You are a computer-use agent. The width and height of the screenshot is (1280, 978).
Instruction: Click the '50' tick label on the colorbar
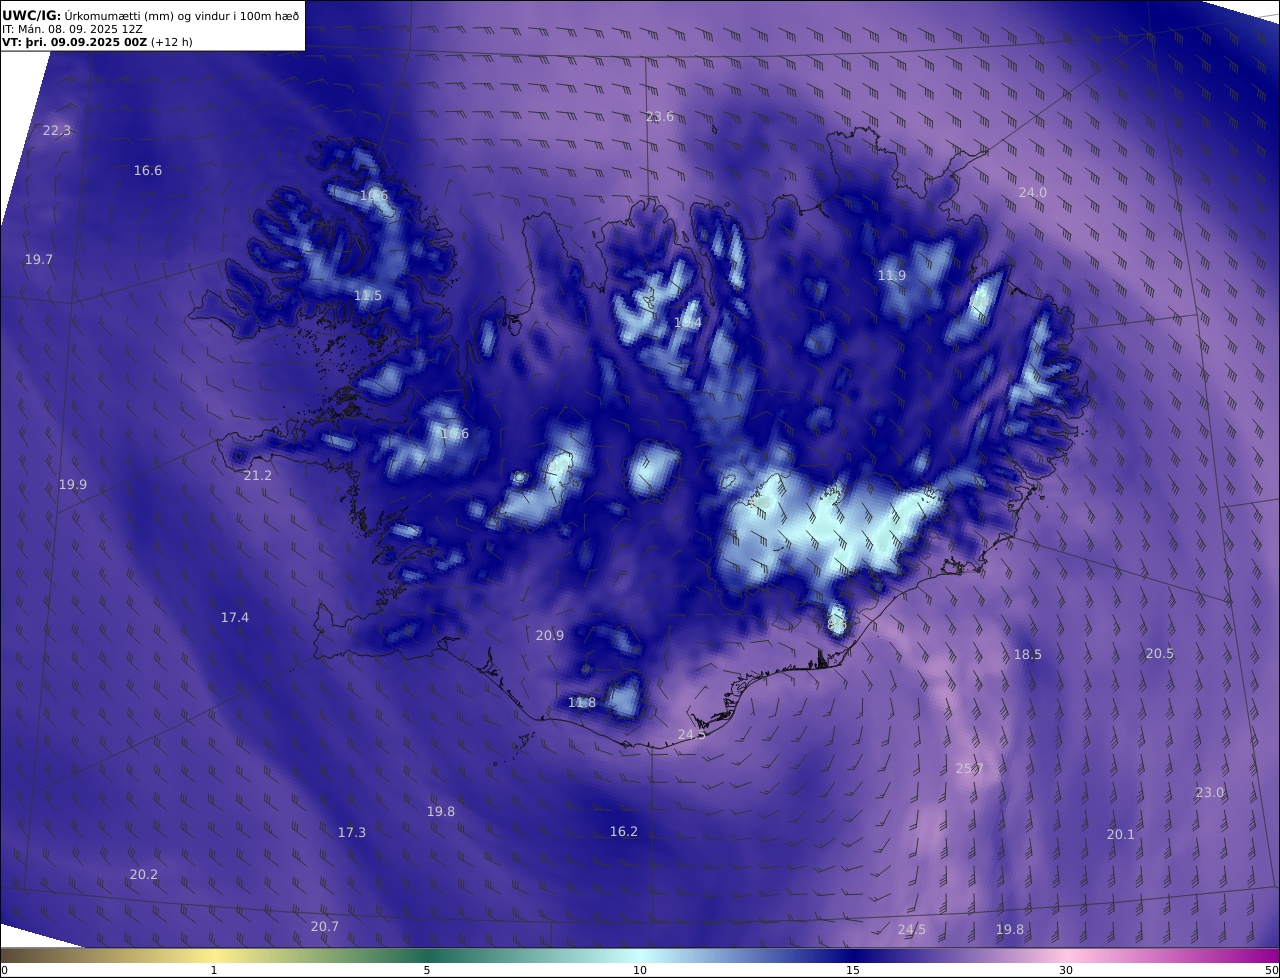point(1272,970)
